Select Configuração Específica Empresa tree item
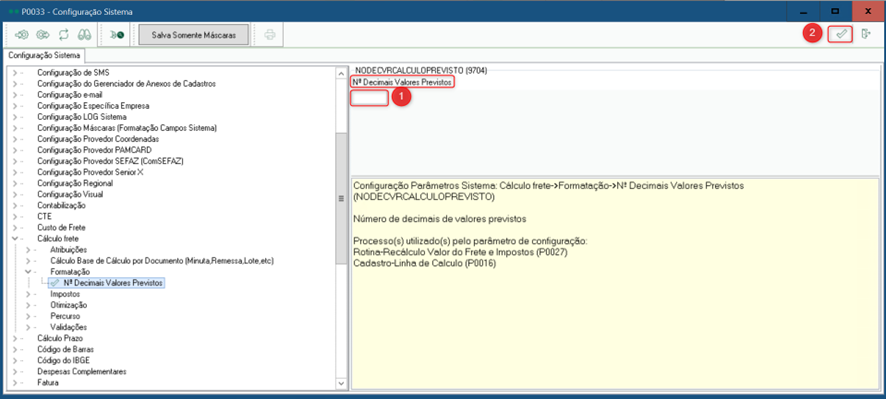The image size is (886, 399). pyautogui.click(x=93, y=106)
